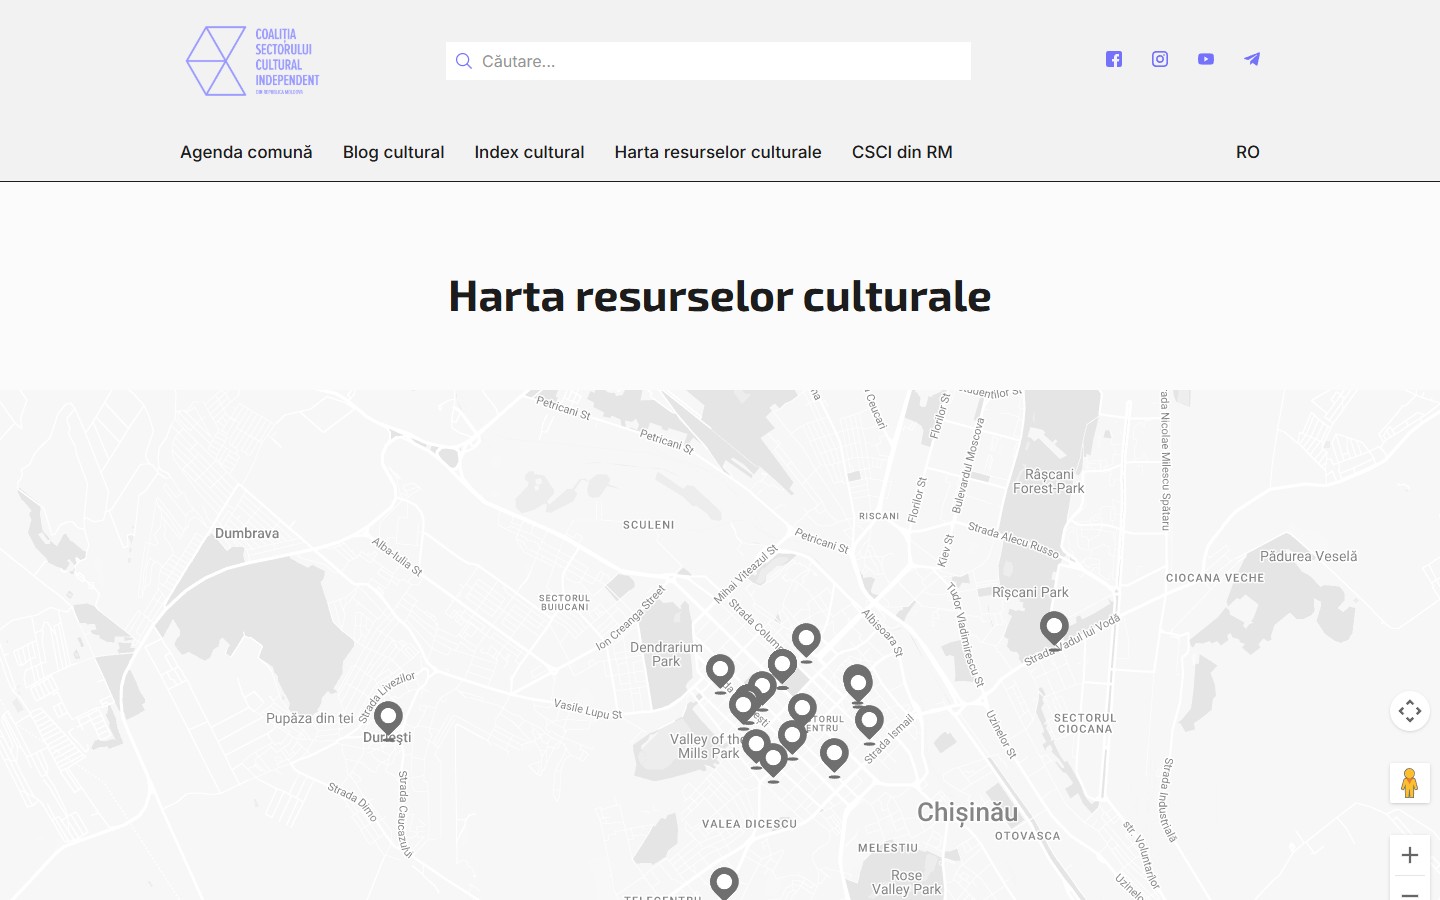Click the Rose Valley Park label
The width and height of the screenshot is (1440, 900).
(x=906, y=882)
